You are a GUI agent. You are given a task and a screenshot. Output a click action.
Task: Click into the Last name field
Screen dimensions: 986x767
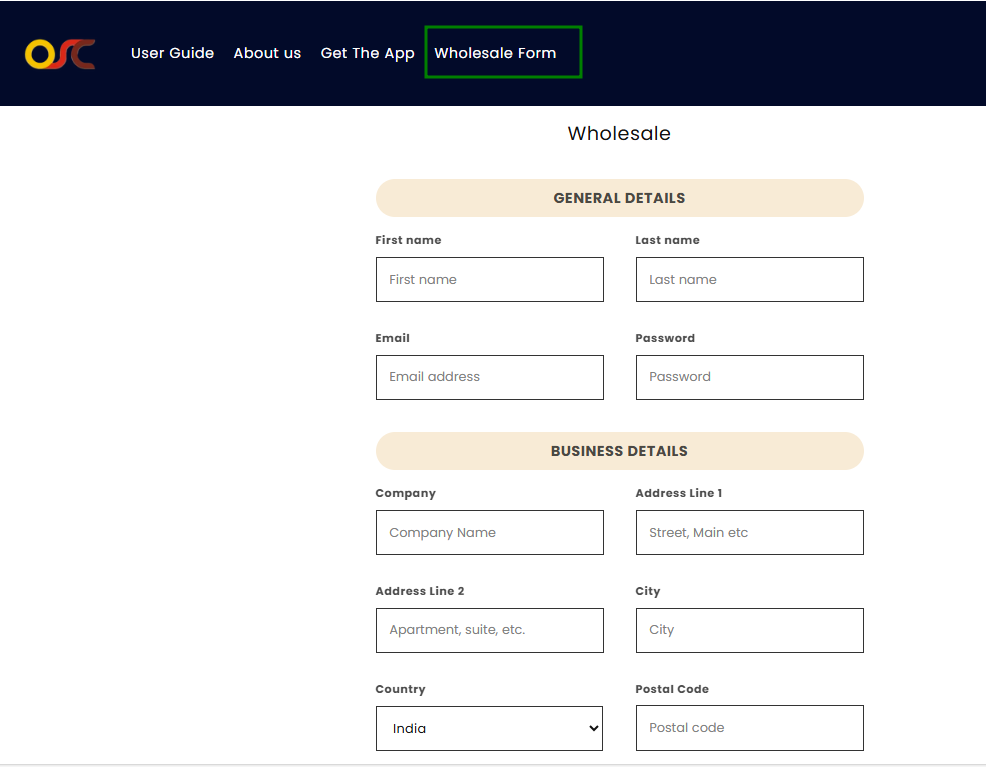[749, 280]
